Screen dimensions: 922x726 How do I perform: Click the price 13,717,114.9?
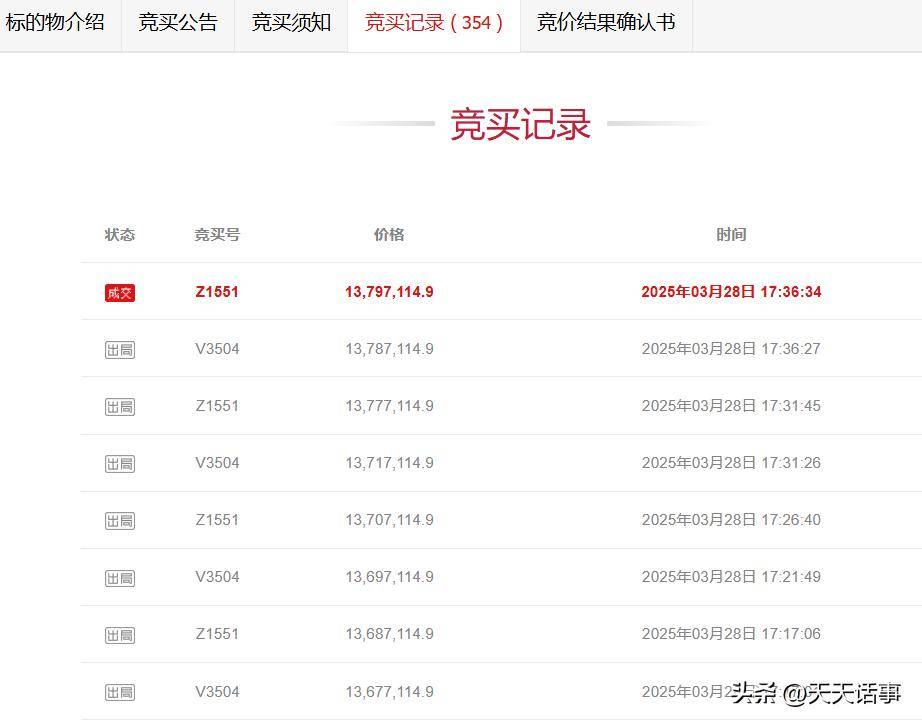pos(389,463)
